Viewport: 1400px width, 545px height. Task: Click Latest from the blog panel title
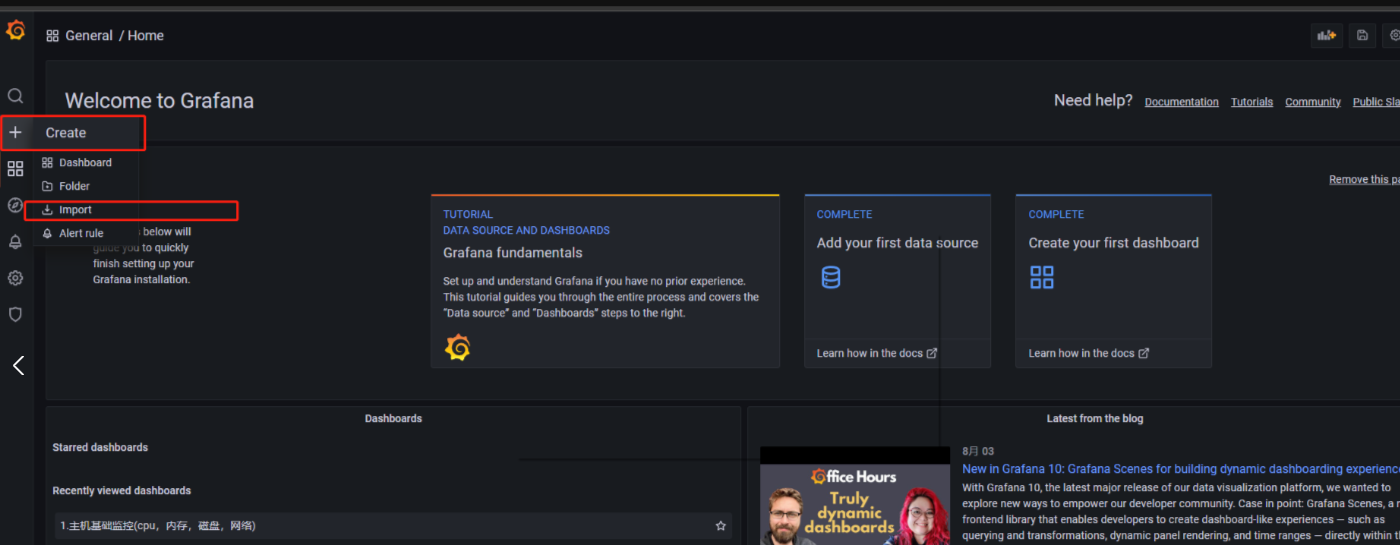coord(1095,418)
